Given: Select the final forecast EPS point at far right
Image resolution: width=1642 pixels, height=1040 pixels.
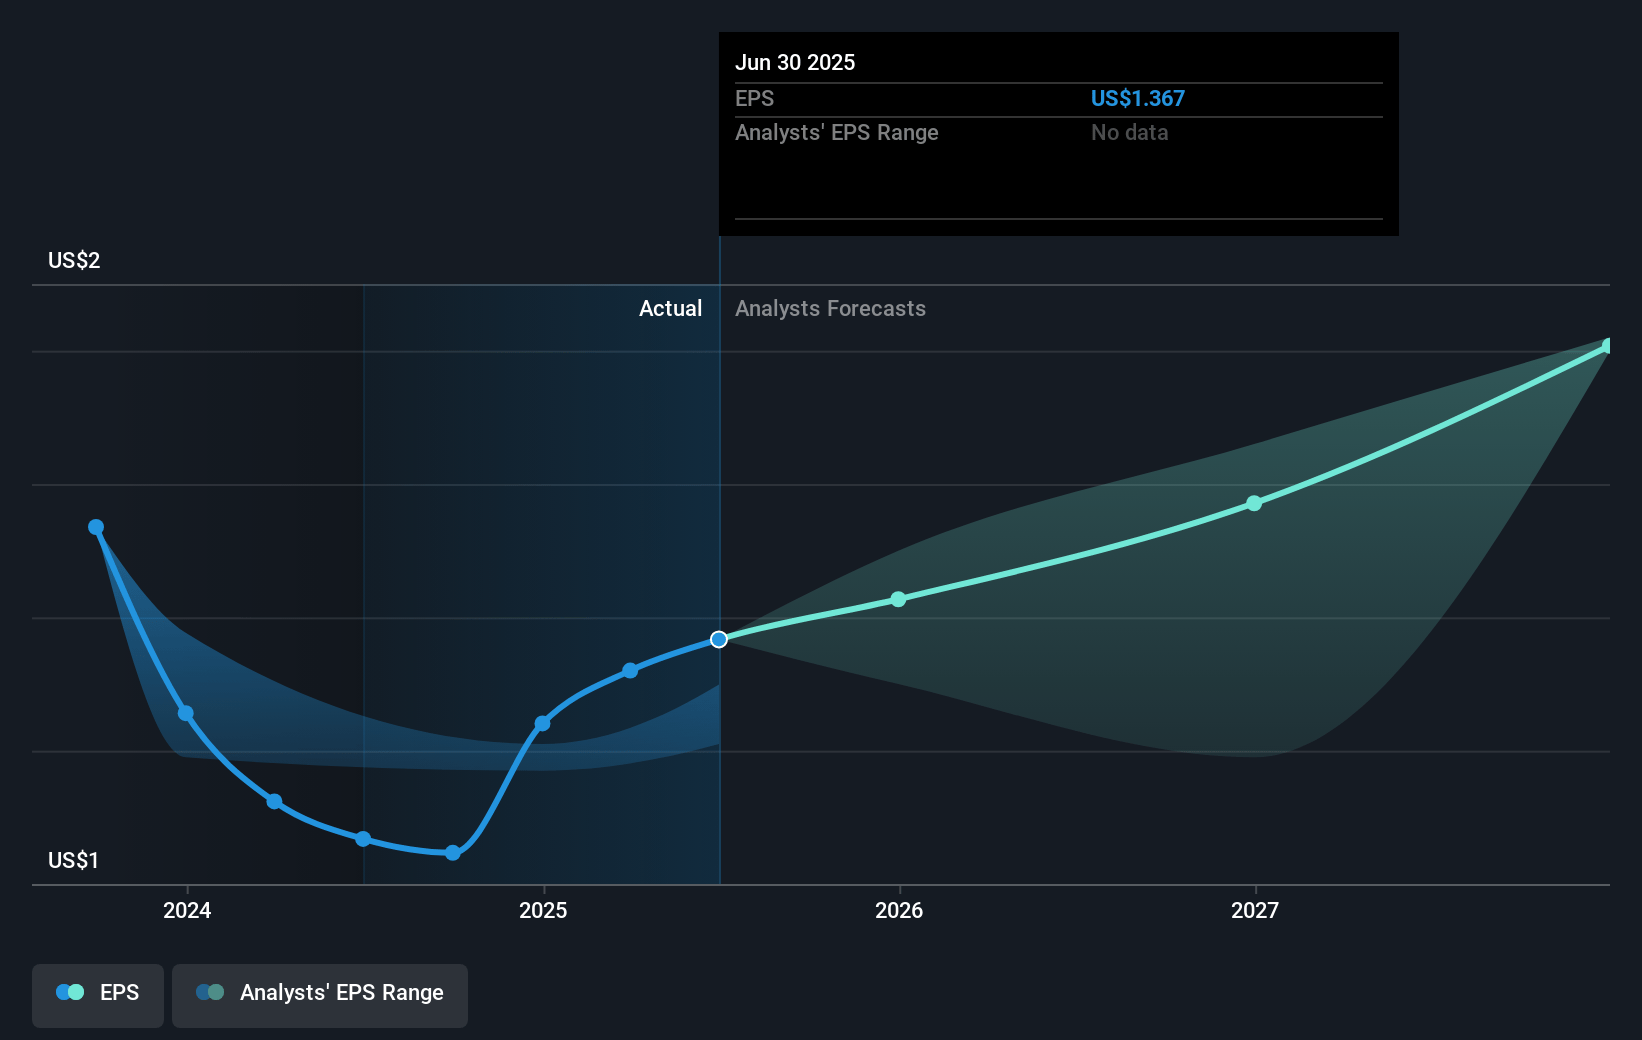Looking at the screenshot, I should coord(1608,346).
